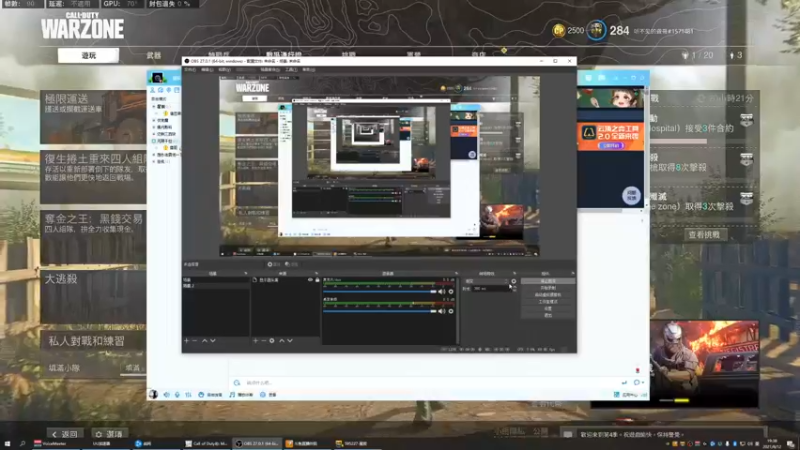Click the Options button in Warzone
This screenshot has width=800, height=450.
pos(108,434)
